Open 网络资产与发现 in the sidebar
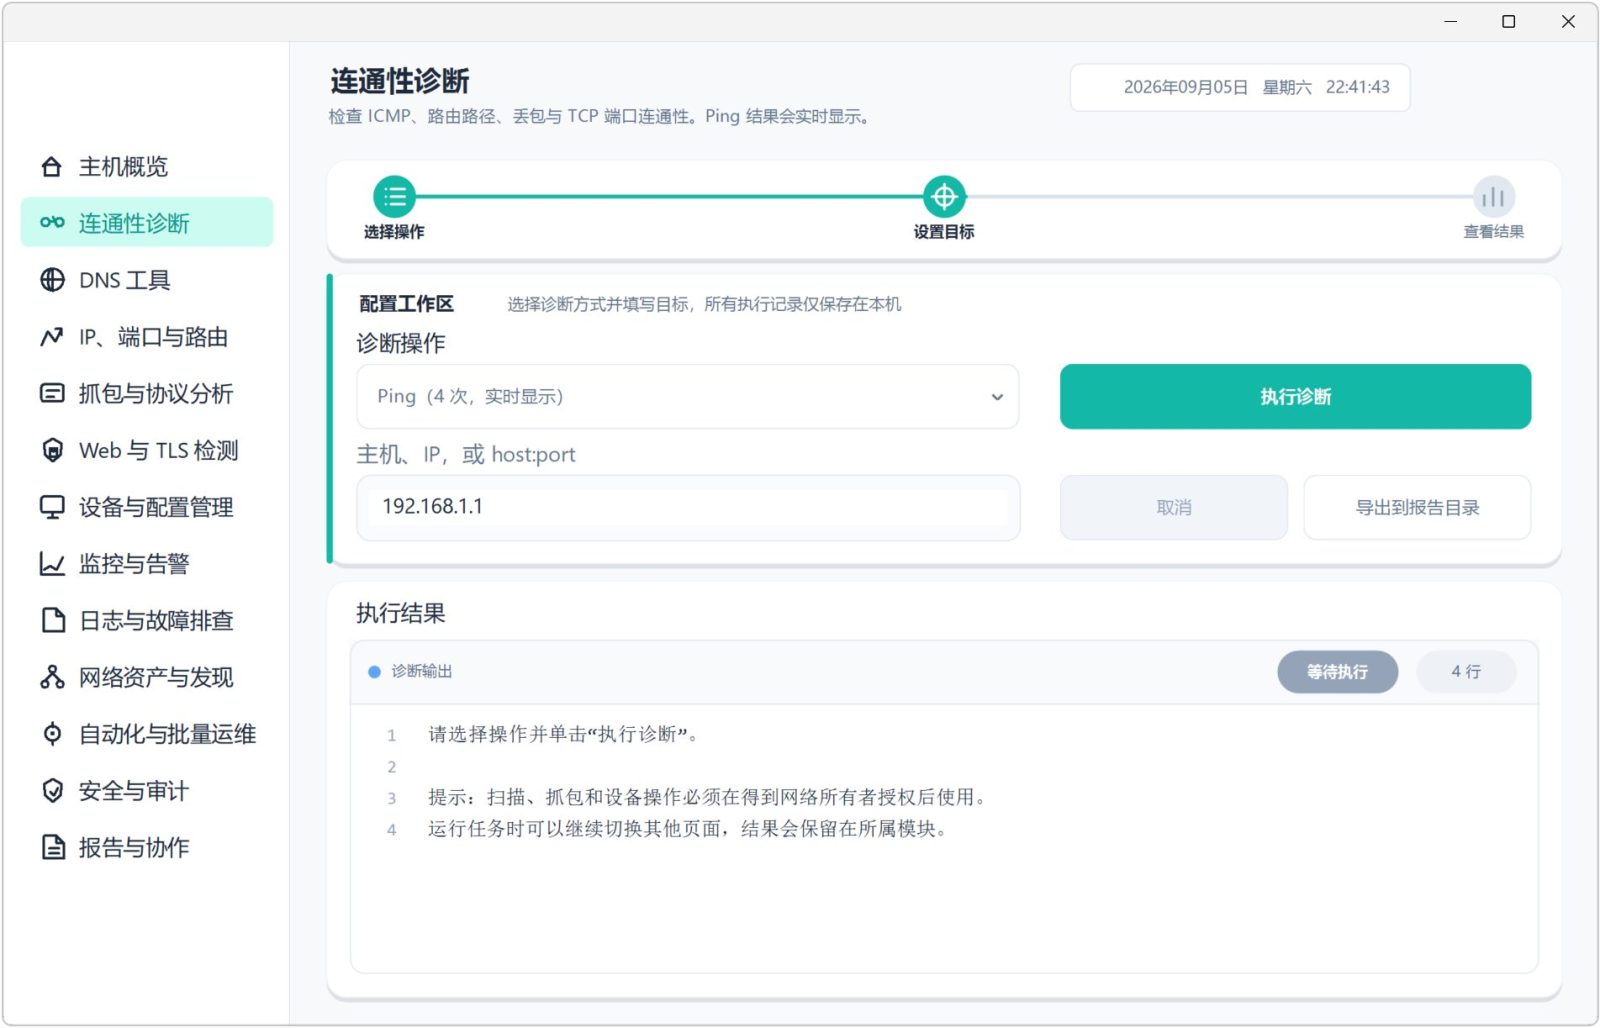This screenshot has width=1600, height=1028. [x=147, y=677]
